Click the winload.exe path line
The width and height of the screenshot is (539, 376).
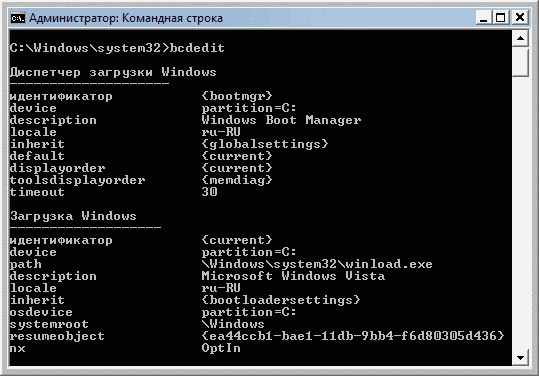[x=317, y=264]
